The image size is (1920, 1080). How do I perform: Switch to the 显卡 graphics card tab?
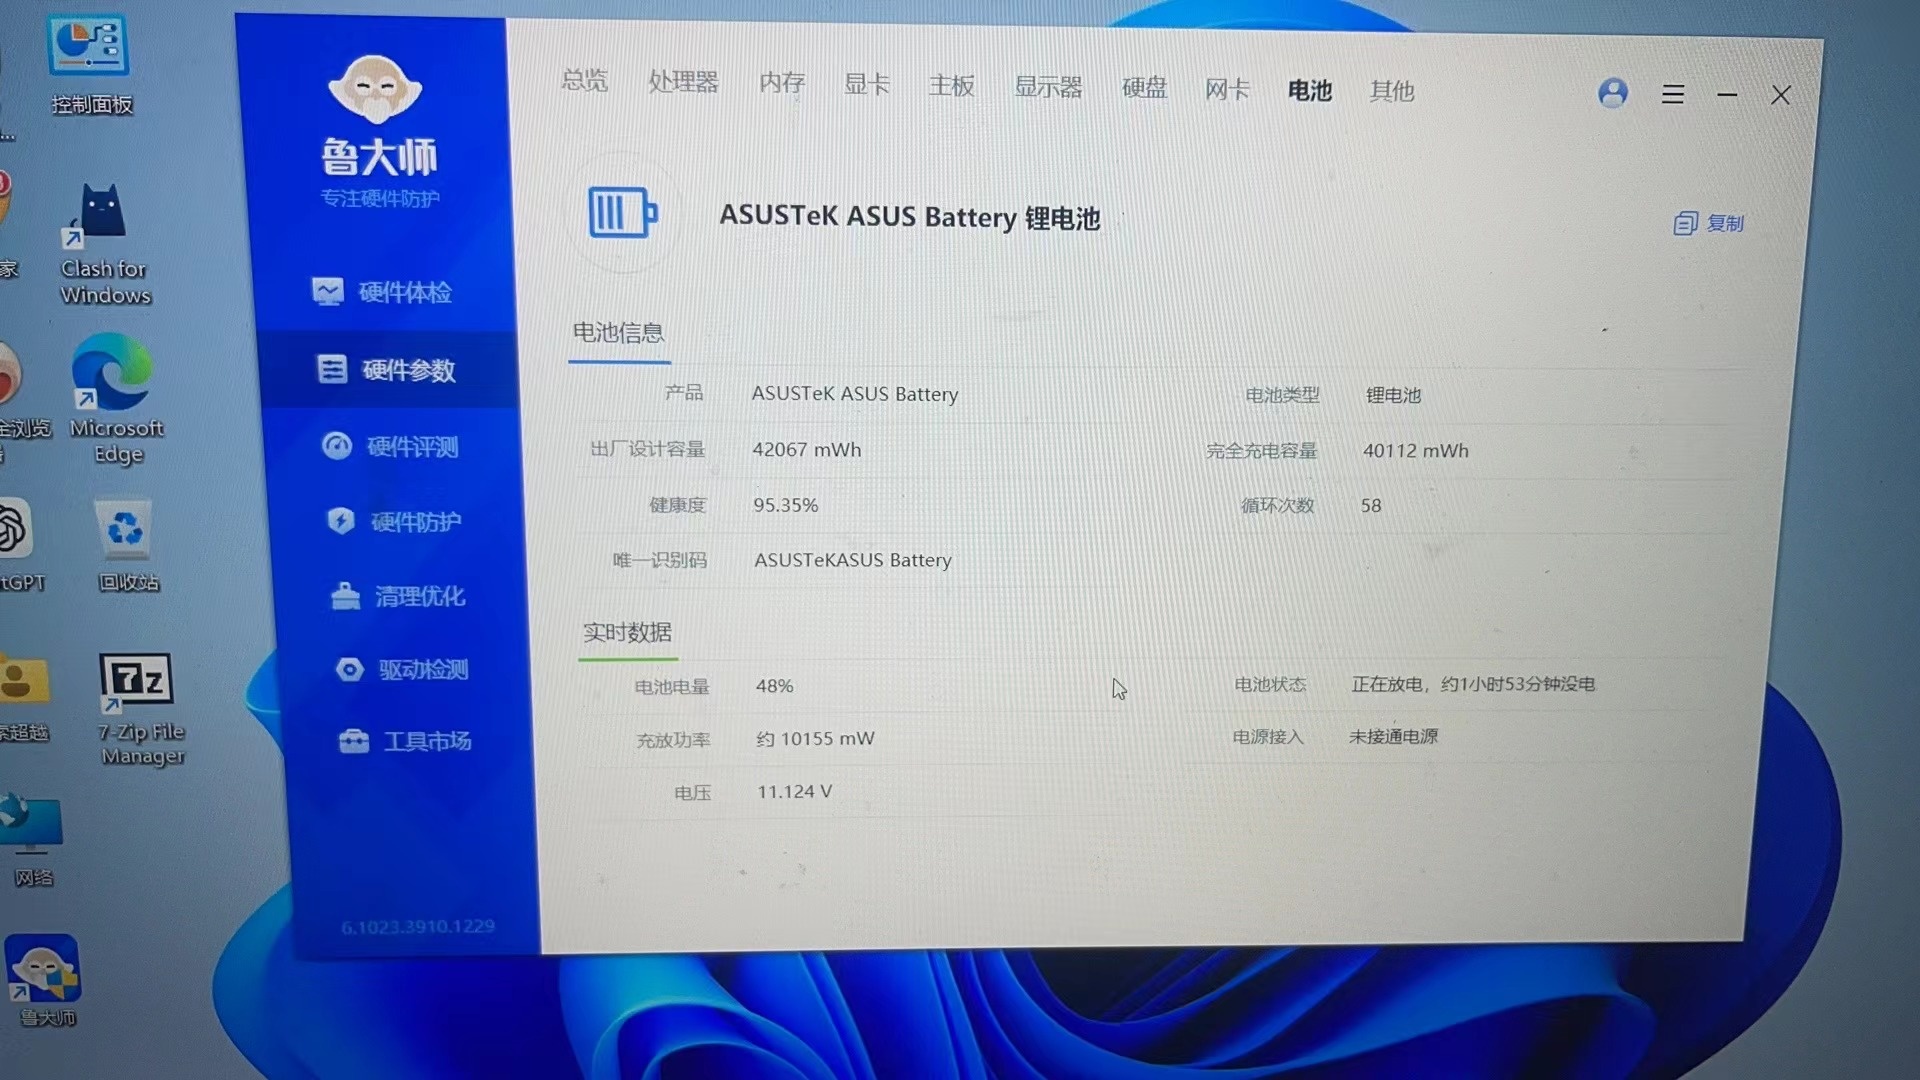point(866,84)
